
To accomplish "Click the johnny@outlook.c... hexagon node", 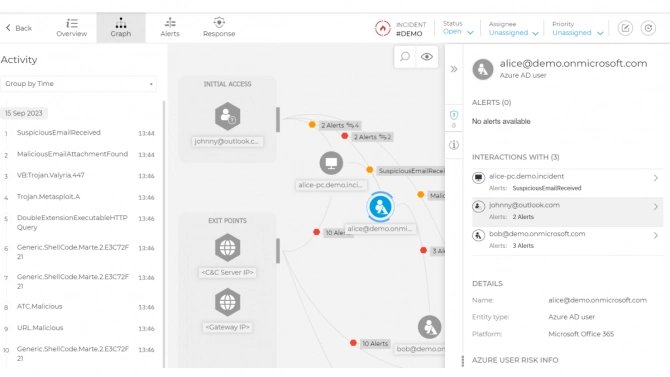I will point(227,116).
